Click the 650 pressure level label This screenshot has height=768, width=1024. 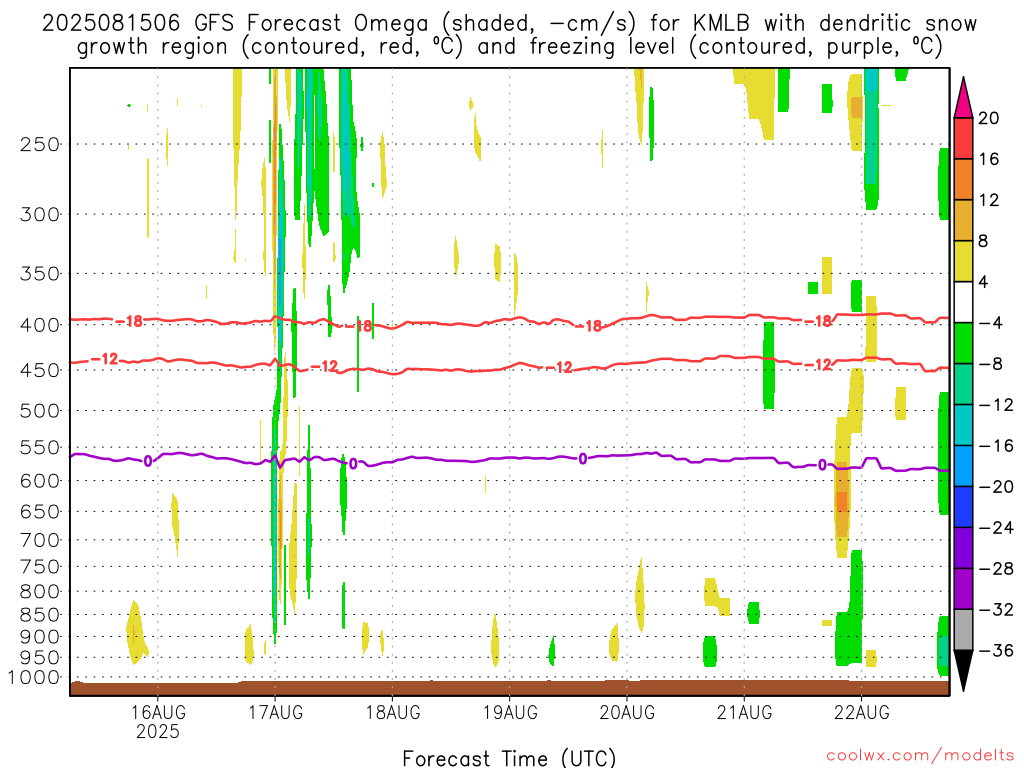coord(40,511)
